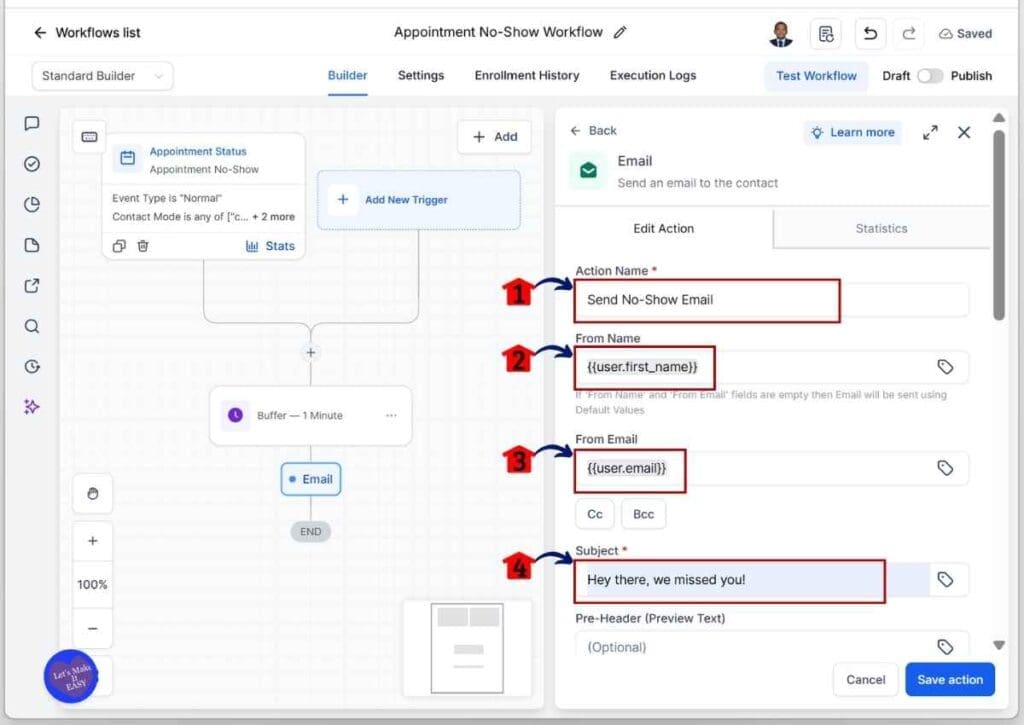View Stats for the trigger
The width and height of the screenshot is (1024, 725).
pyautogui.click(x=270, y=246)
